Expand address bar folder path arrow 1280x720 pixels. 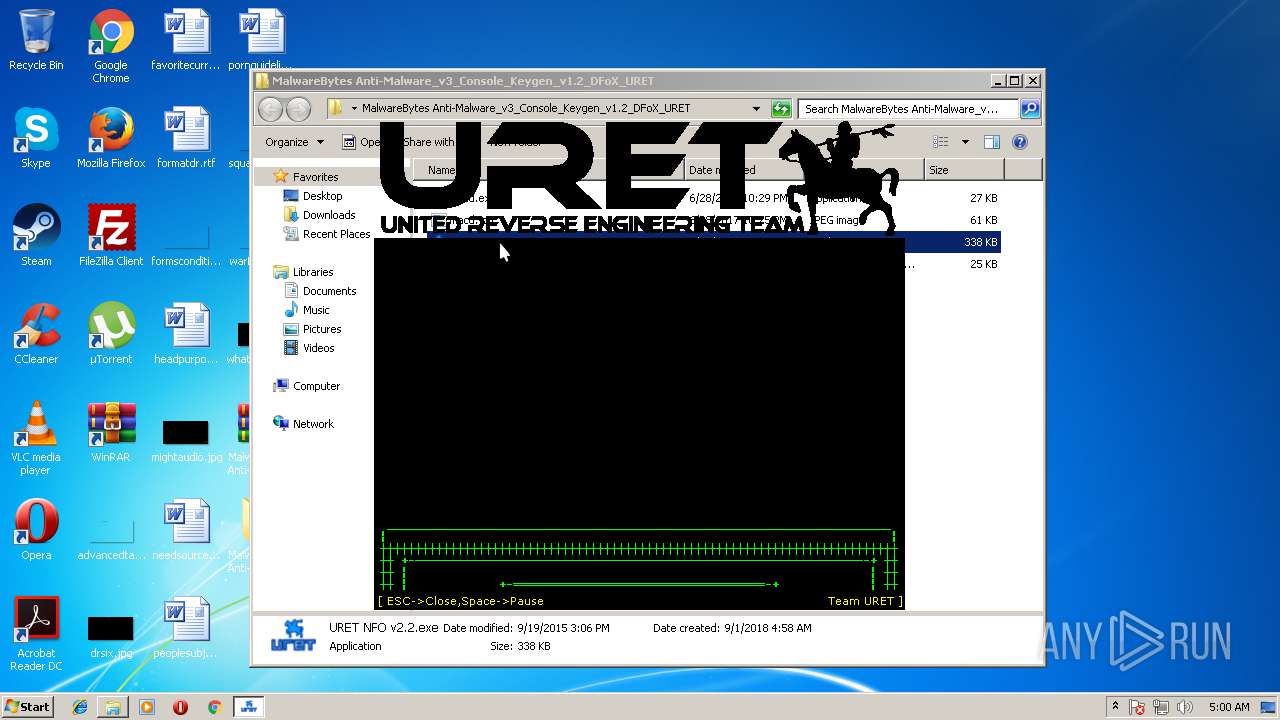point(354,108)
